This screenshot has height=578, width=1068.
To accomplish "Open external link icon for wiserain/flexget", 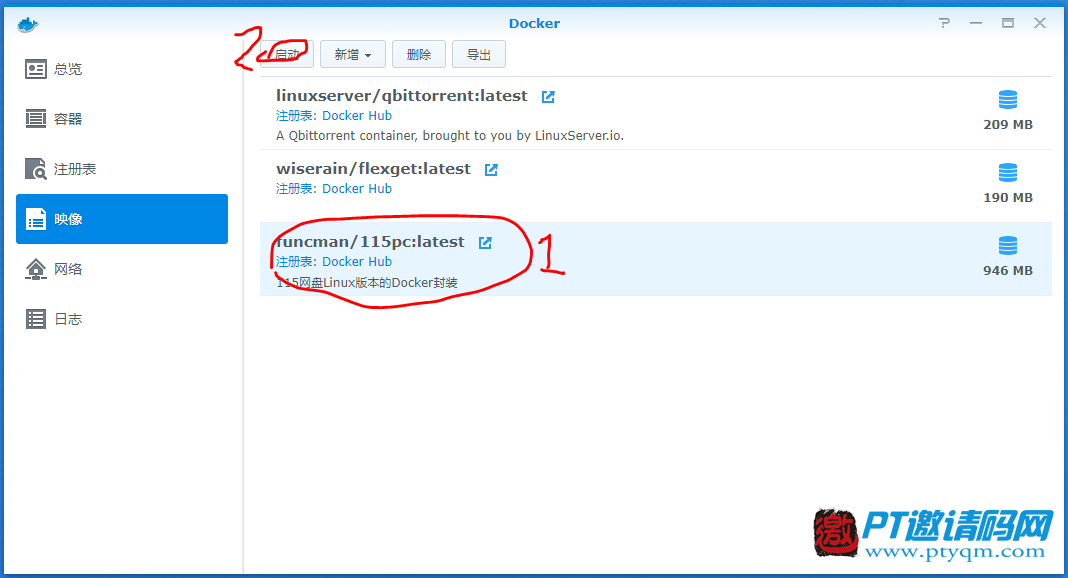I will (x=491, y=170).
